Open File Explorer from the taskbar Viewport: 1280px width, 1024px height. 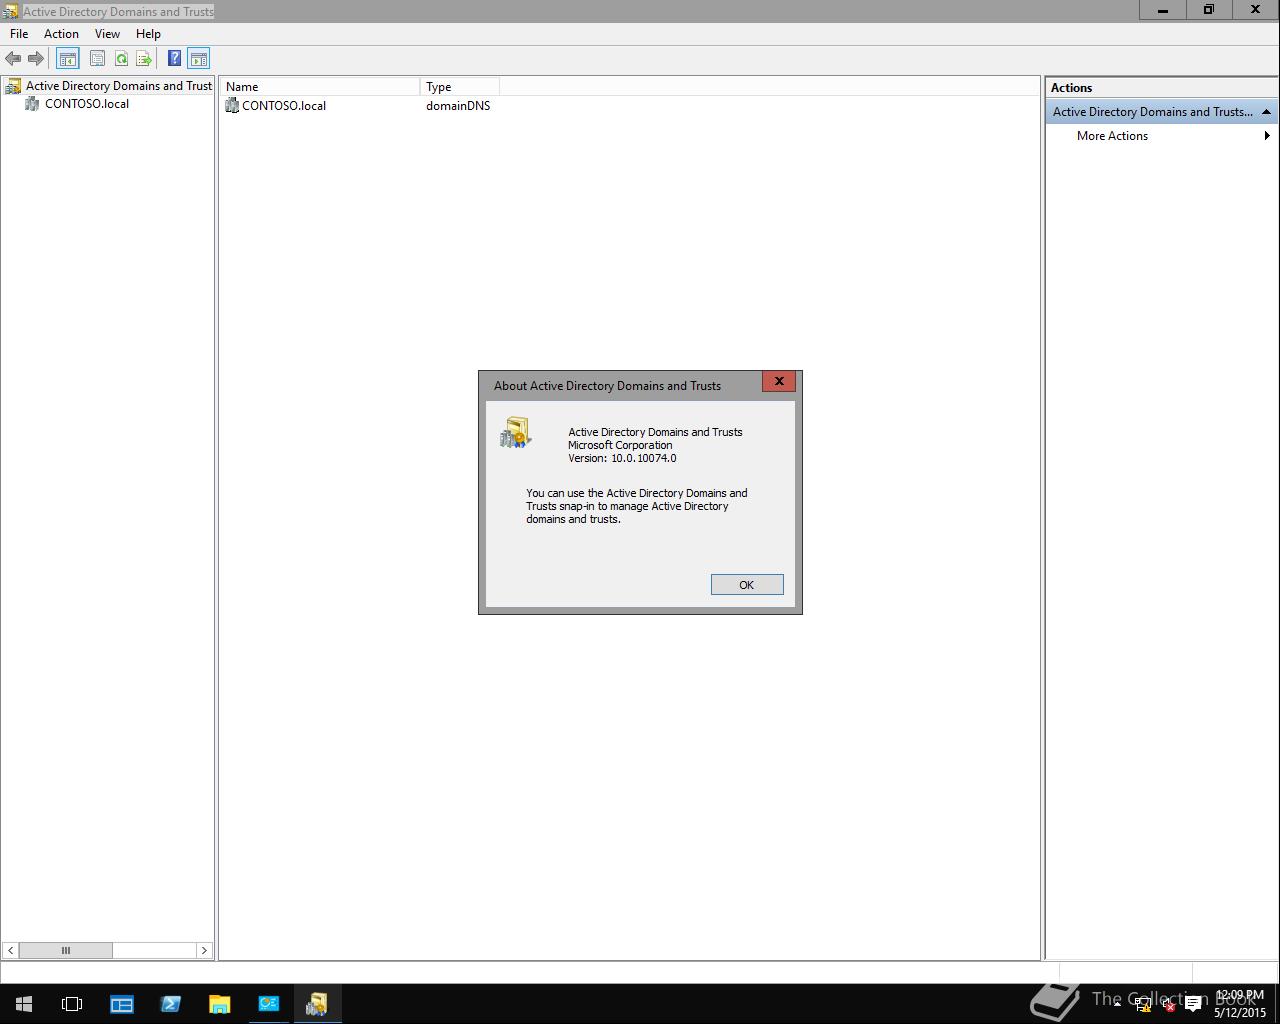(219, 1004)
